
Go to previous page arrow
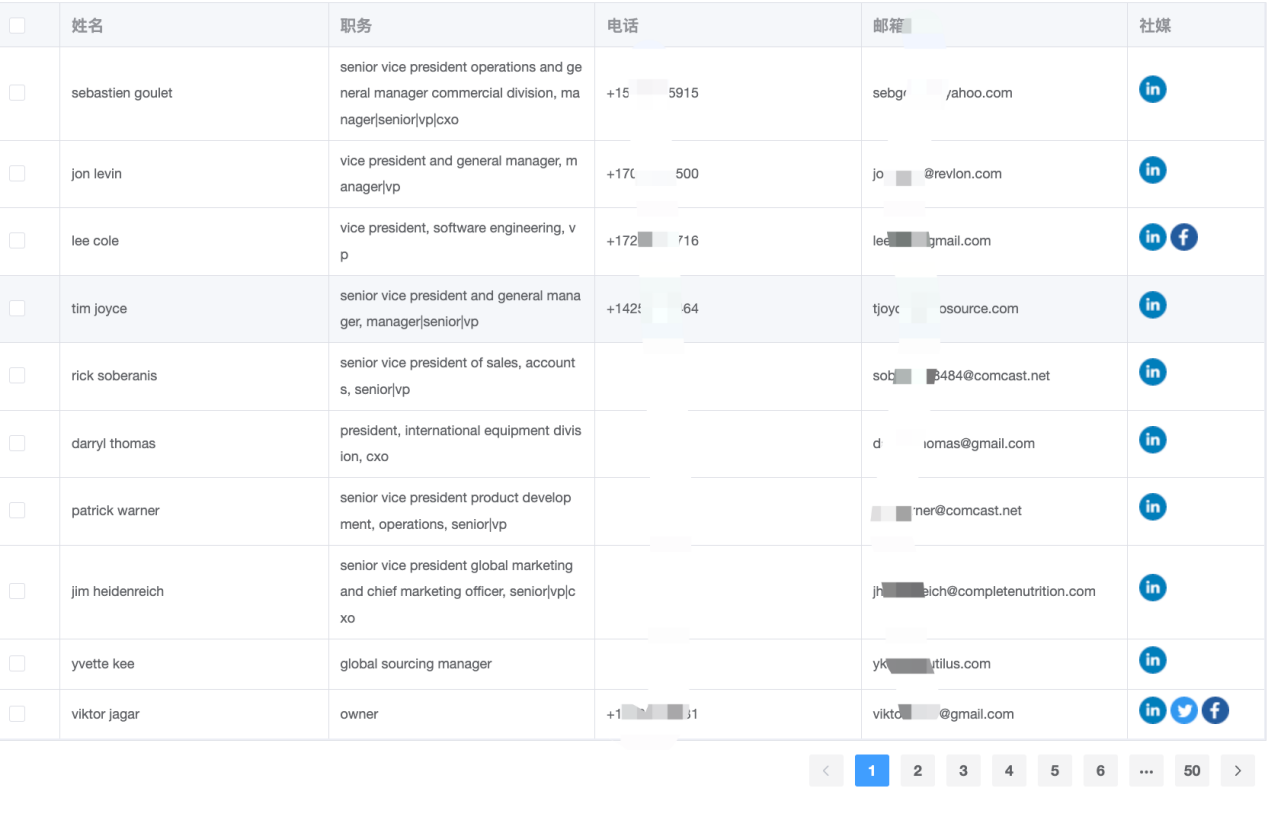coord(826,770)
